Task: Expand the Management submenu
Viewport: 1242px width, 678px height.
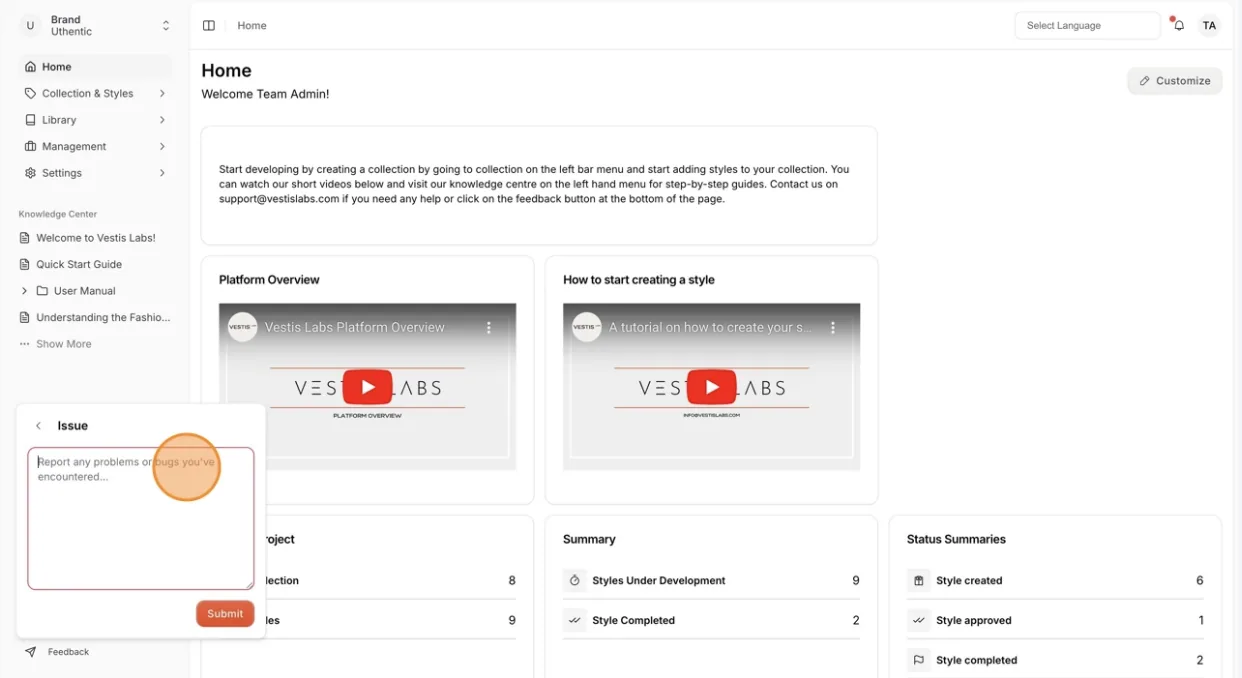Action: point(162,147)
